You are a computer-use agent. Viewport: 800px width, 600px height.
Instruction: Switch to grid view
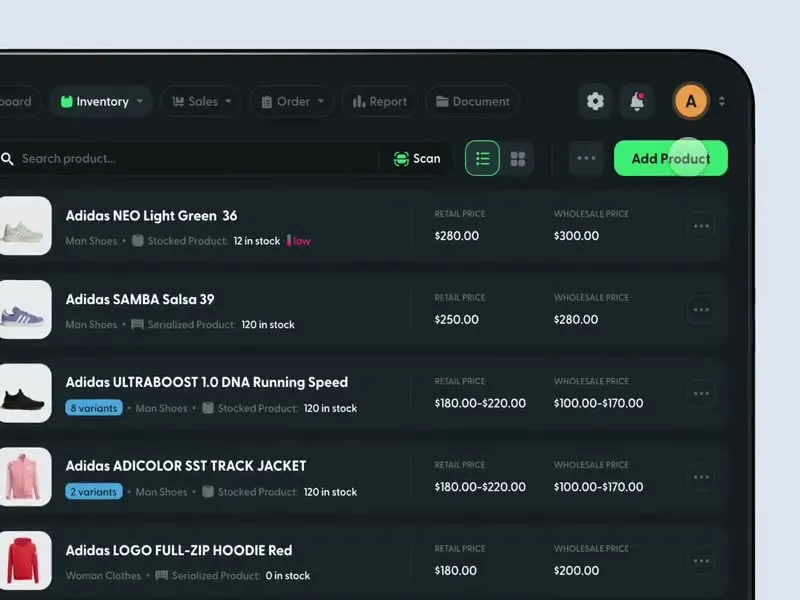(x=518, y=159)
